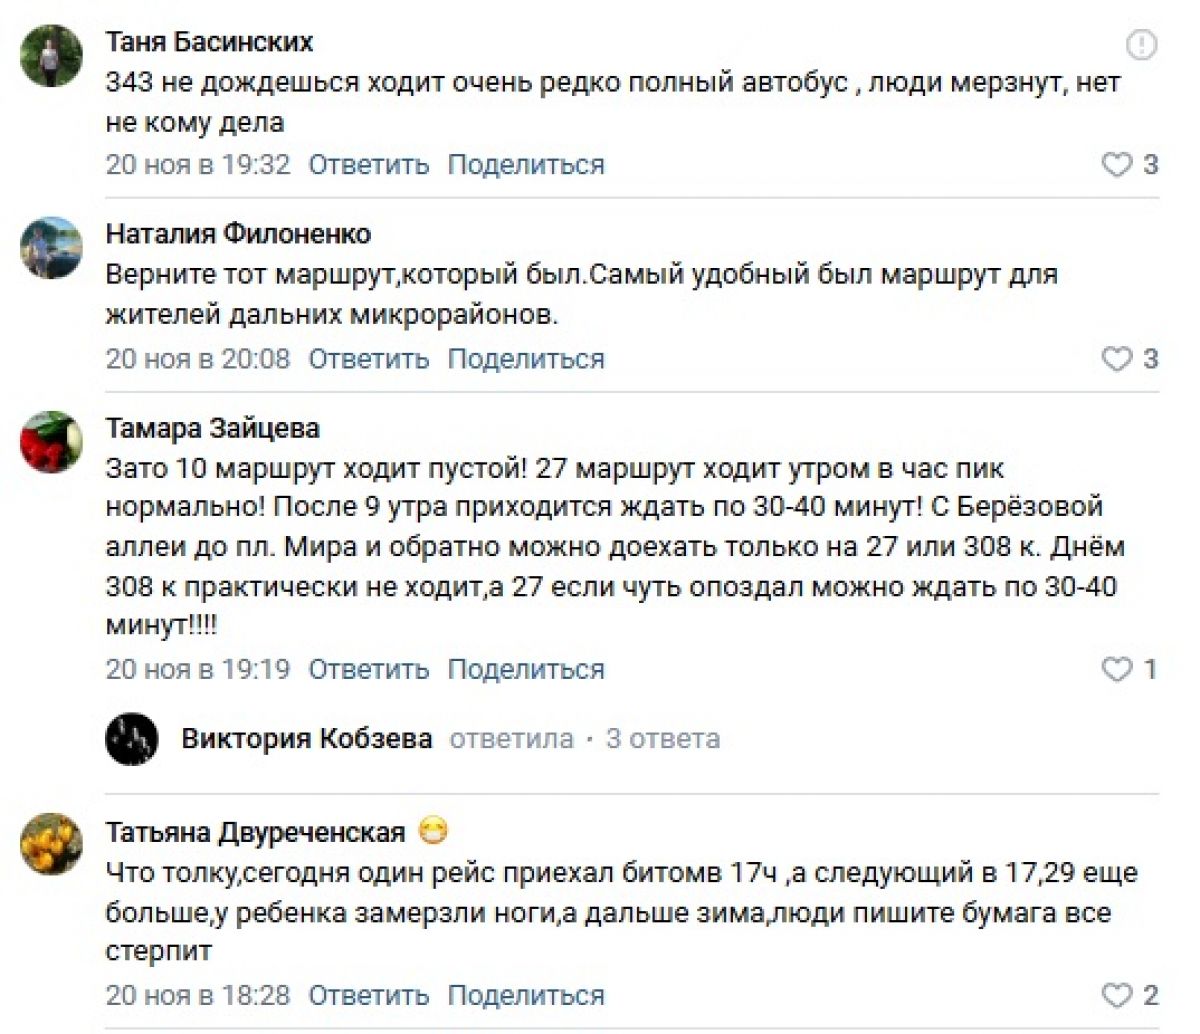Open the Тамара Зайцева author name link

tap(213, 429)
